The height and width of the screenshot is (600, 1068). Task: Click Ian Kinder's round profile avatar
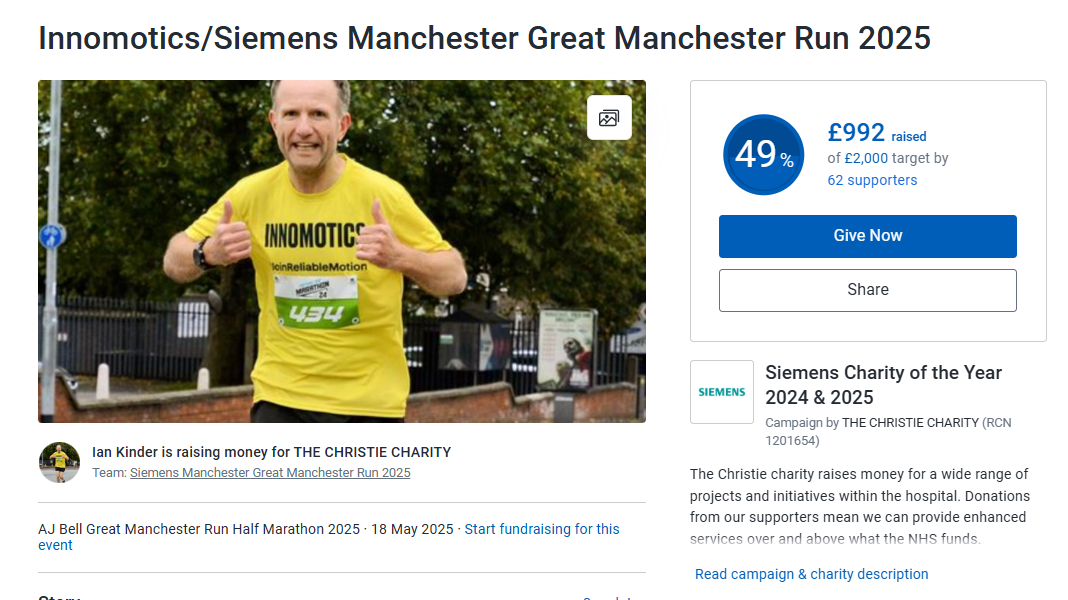(59, 462)
